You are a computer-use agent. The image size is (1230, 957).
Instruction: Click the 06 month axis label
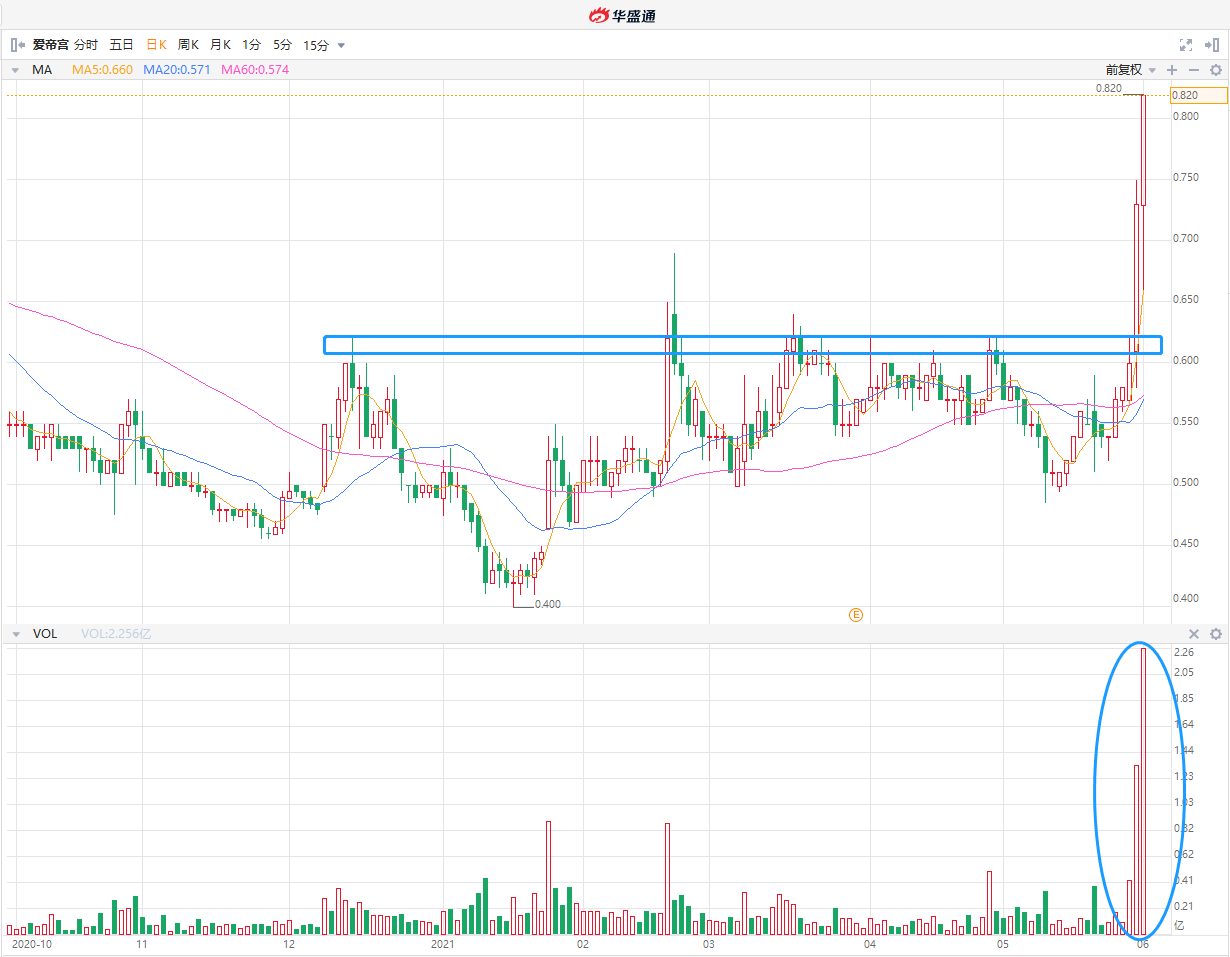pos(1142,944)
